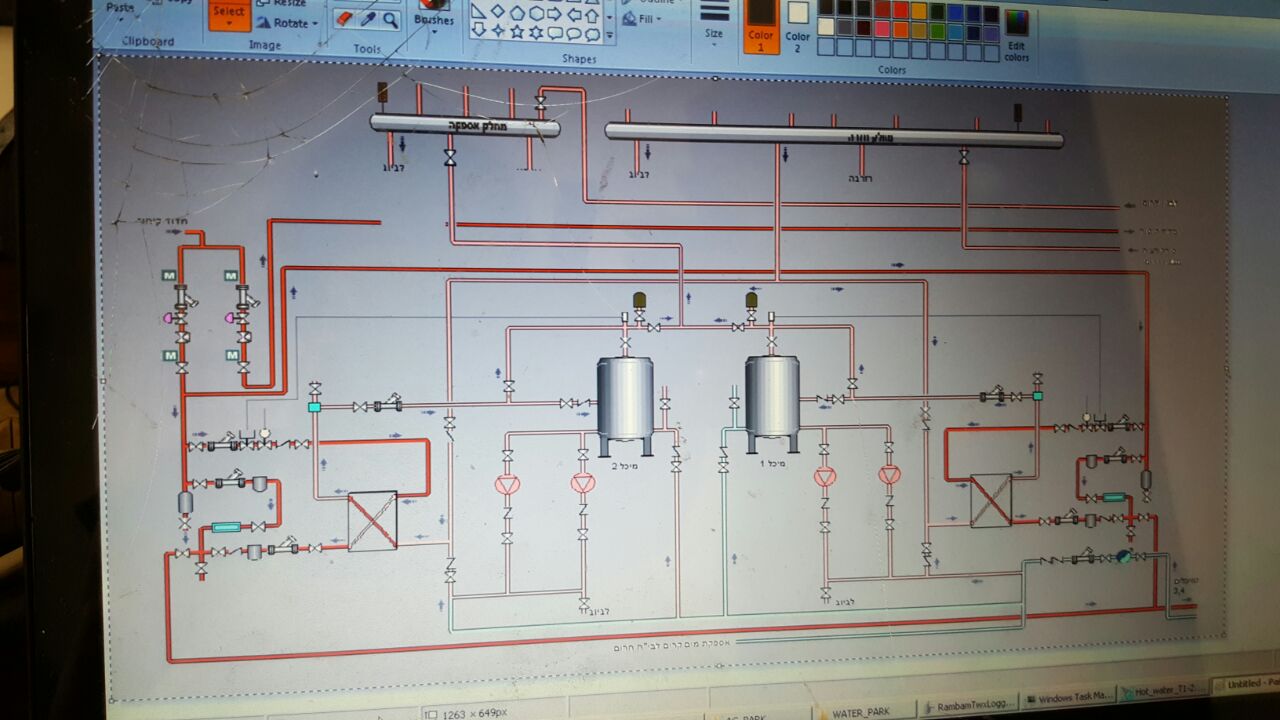Choose the pentagon shape
This screenshot has width=1280, height=720.
coord(517,12)
